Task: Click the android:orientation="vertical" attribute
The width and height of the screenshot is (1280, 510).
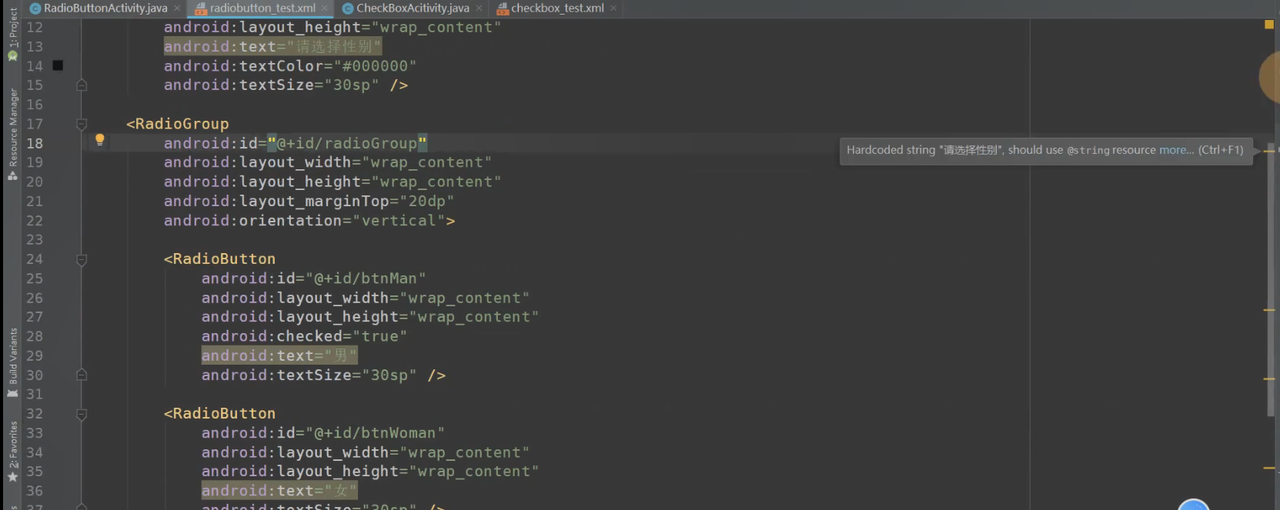Action: tap(305, 221)
